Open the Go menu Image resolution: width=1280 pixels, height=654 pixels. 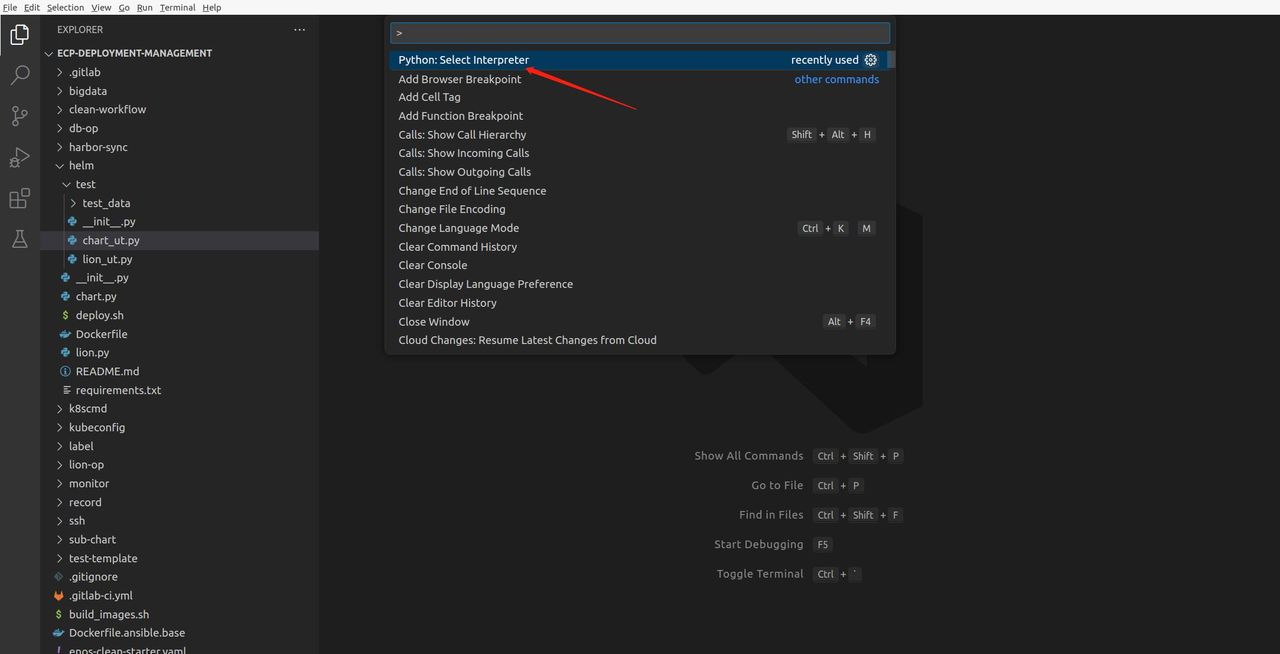coord(124,7)
